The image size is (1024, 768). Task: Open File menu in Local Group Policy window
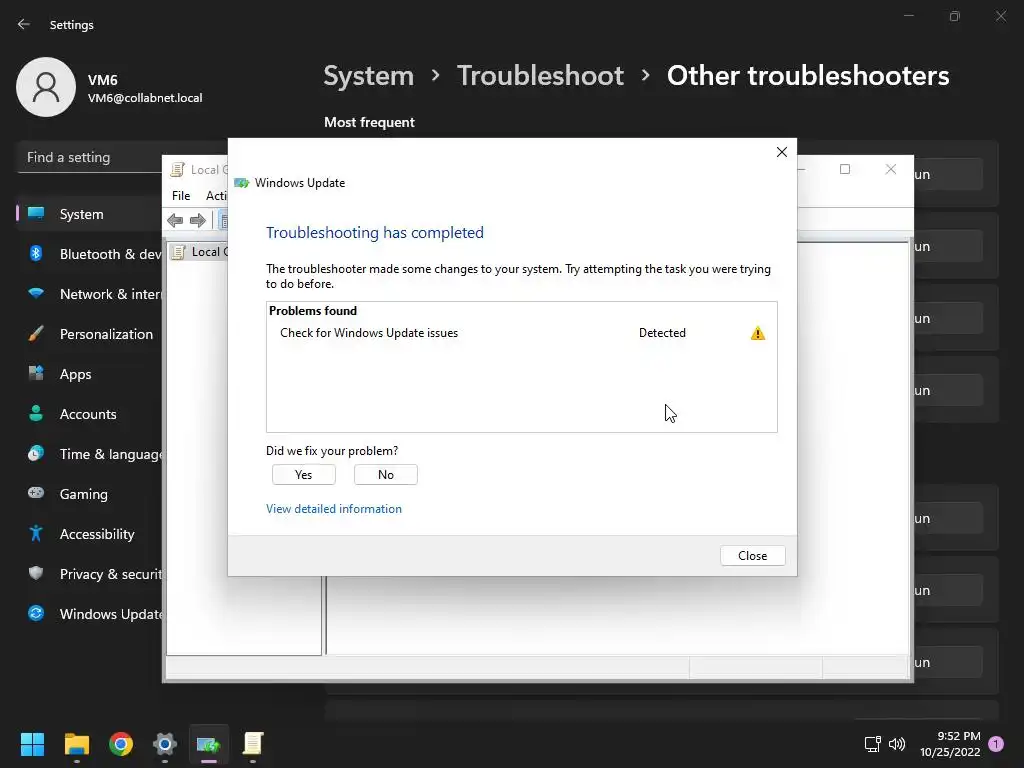(181, 196)
